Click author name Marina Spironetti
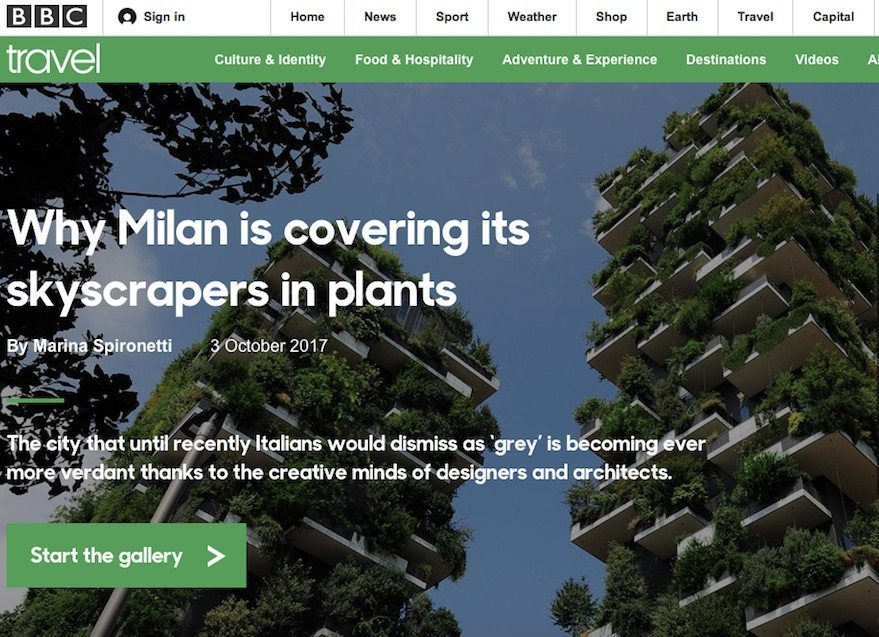Screen dimensions: 879x637 (x=103, y=346)
